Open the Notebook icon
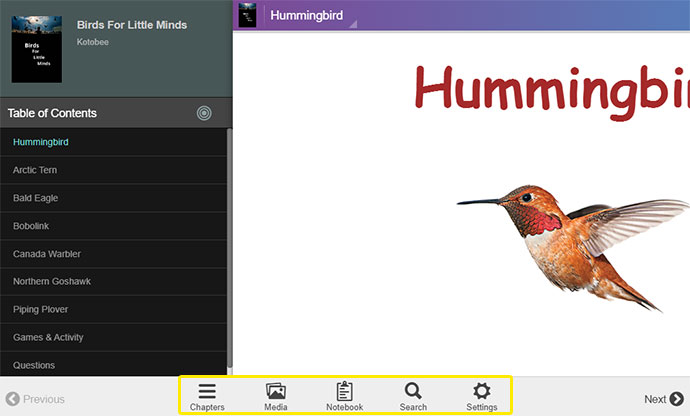Viewport: 690px width, 416px height. [344, 392]
